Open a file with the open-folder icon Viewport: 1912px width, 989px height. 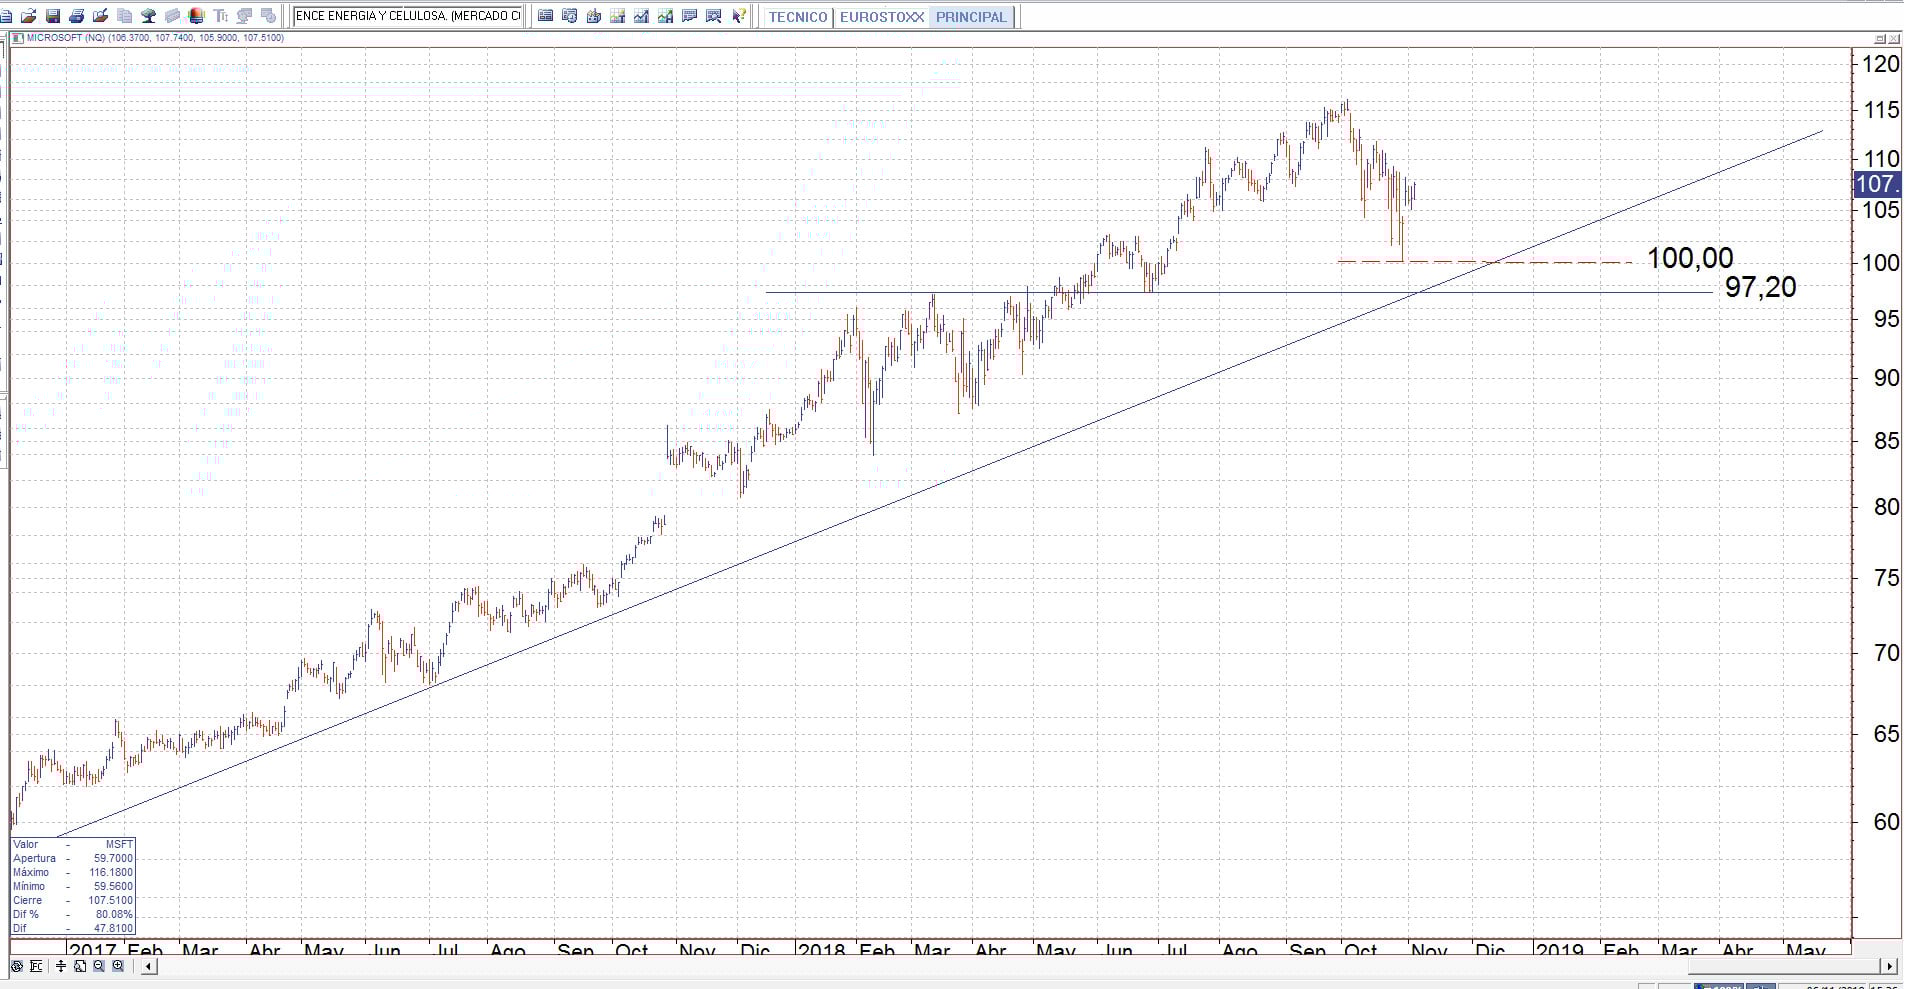point(29,16)
